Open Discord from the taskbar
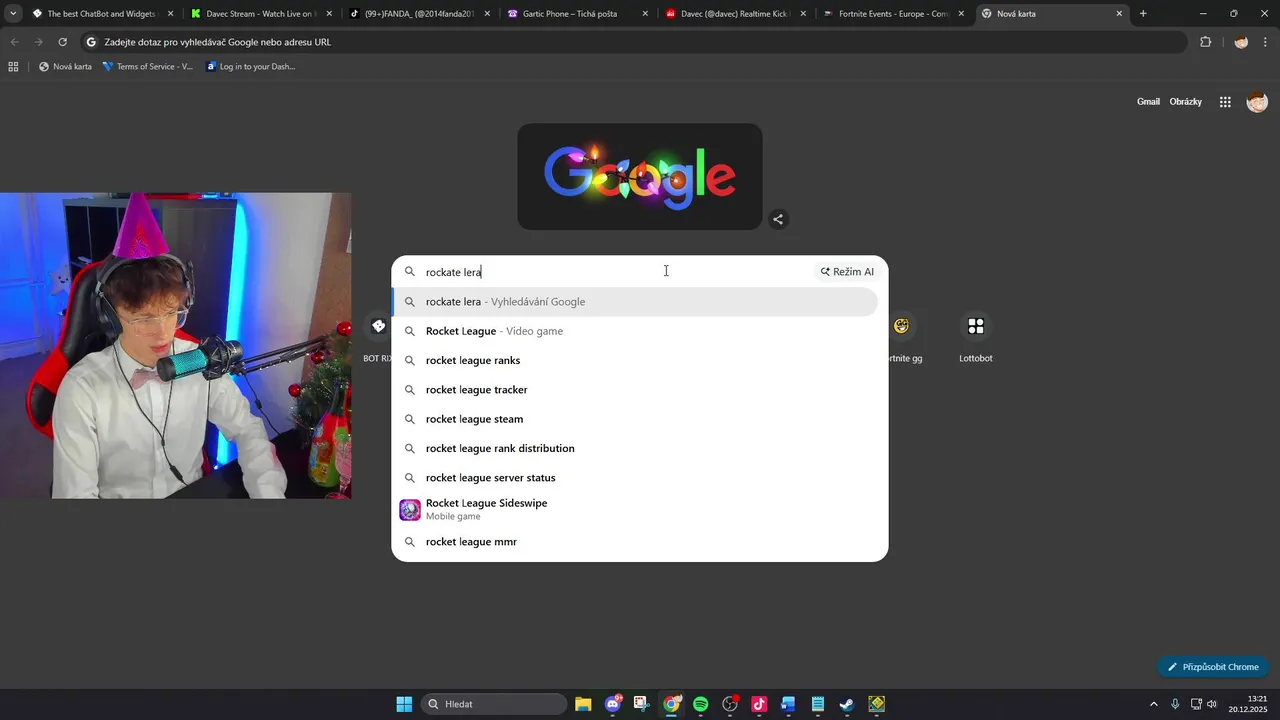The image size is (1280, 720). pos(613,704)
